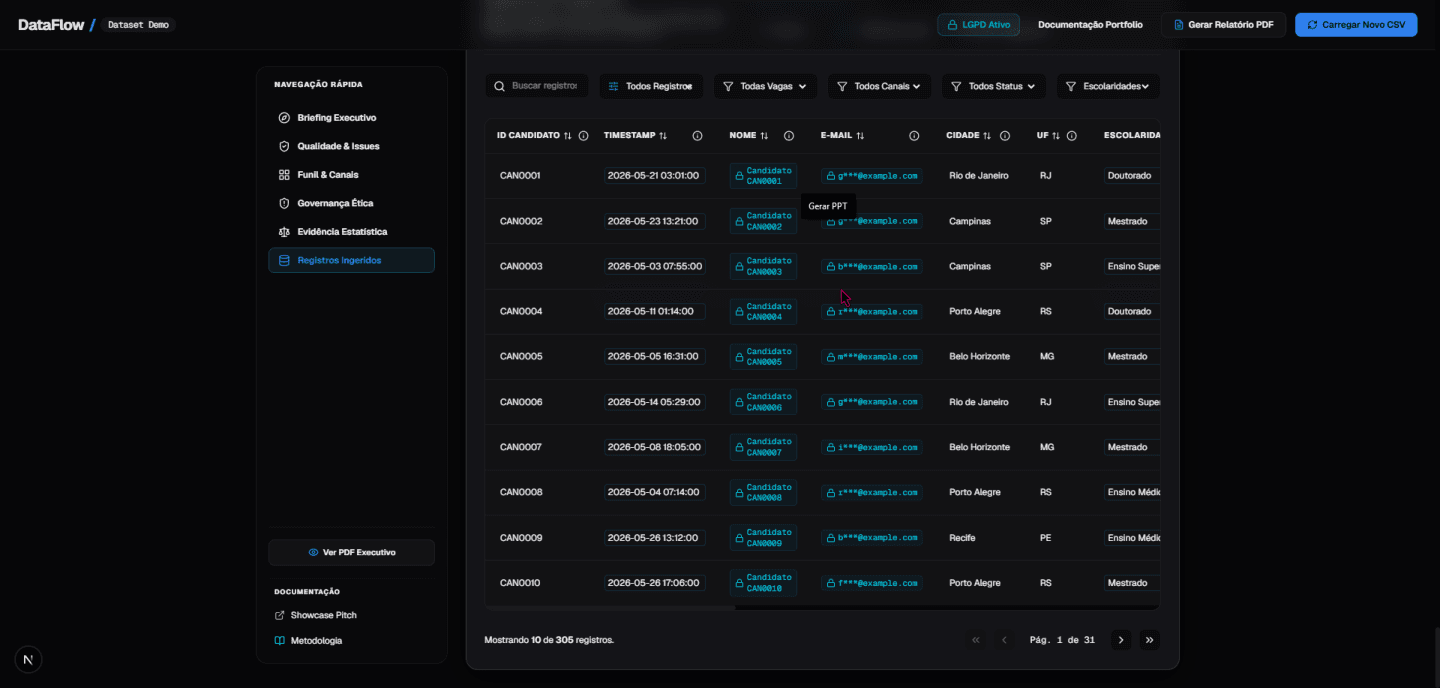This screenshot has width=1440, height=688.
Task: Click masked email in CAN0006 row
Action: [871, 402]
